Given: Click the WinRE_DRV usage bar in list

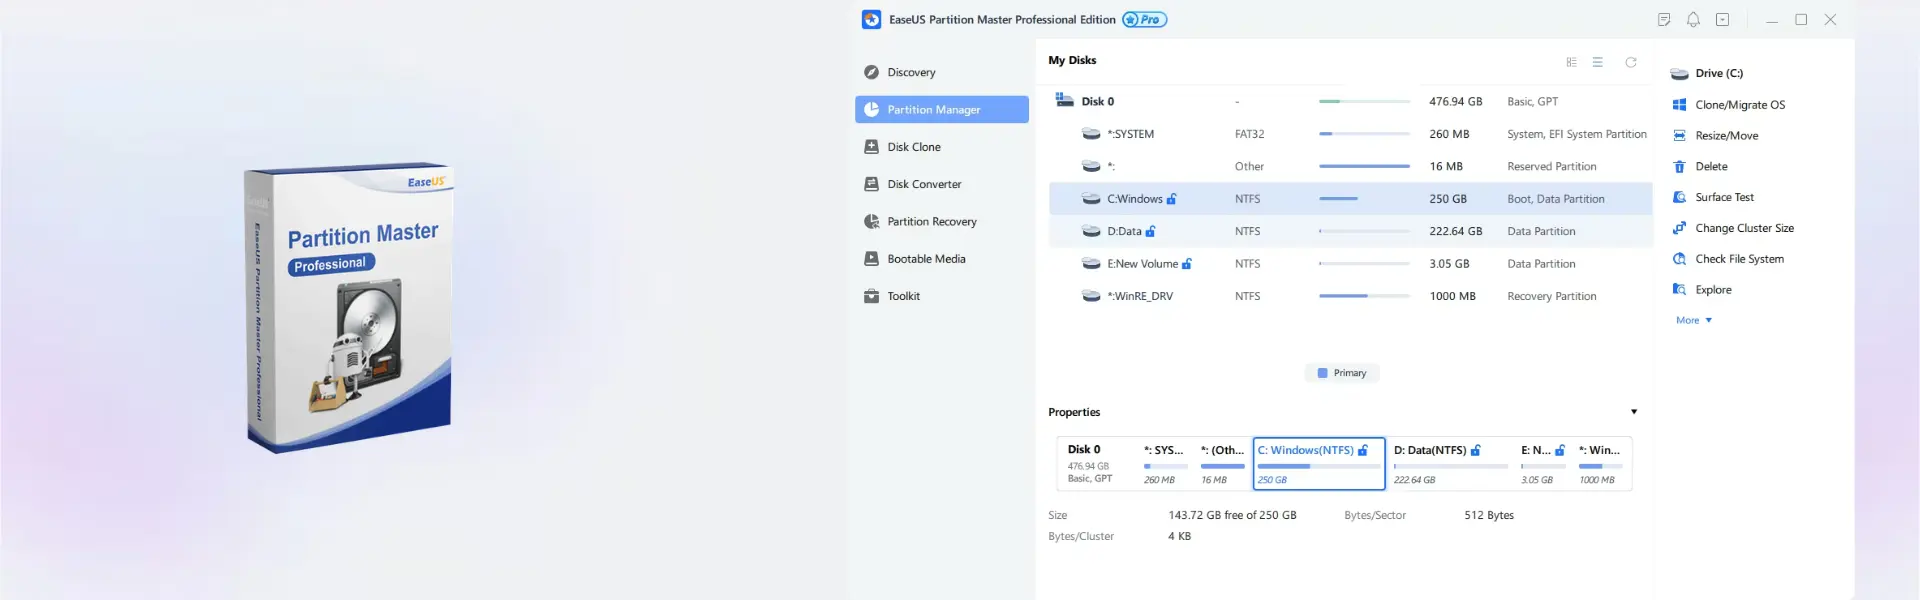Looking at the screenshot, I should pyautogui.click(x=1364, y=296).
